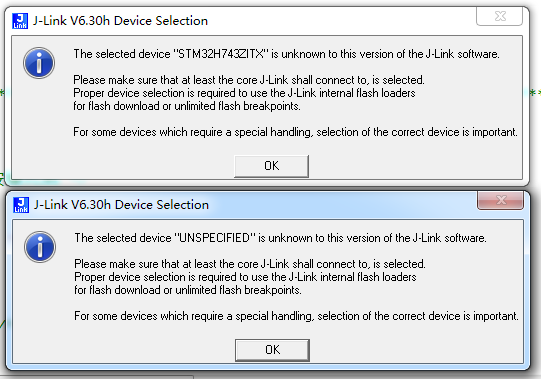Viewport: 541px width, 379px height.
Task: Close the lower dialog using the red X button
Action: tap(501, 200)
